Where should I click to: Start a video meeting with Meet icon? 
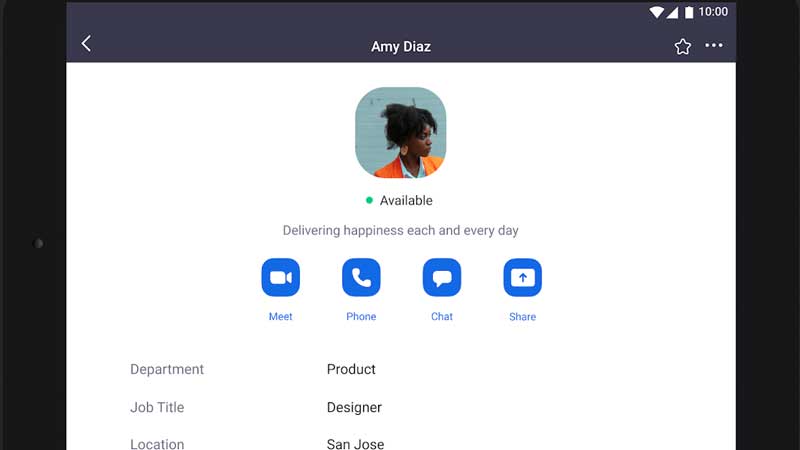pyautogui.click(x=281, y=278)
